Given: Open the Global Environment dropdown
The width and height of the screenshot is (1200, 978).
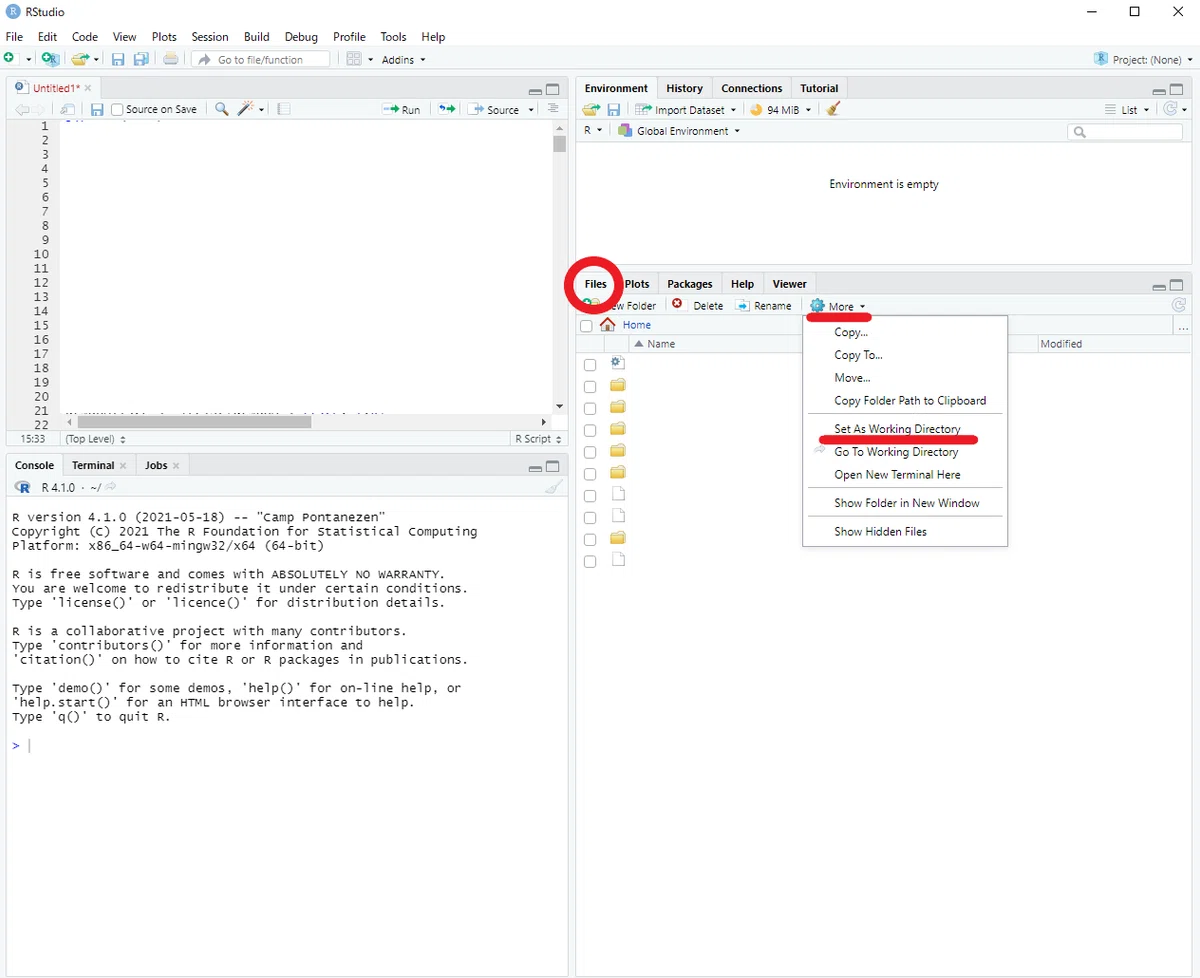Looking at the screenshot, I should pos(679,131).
